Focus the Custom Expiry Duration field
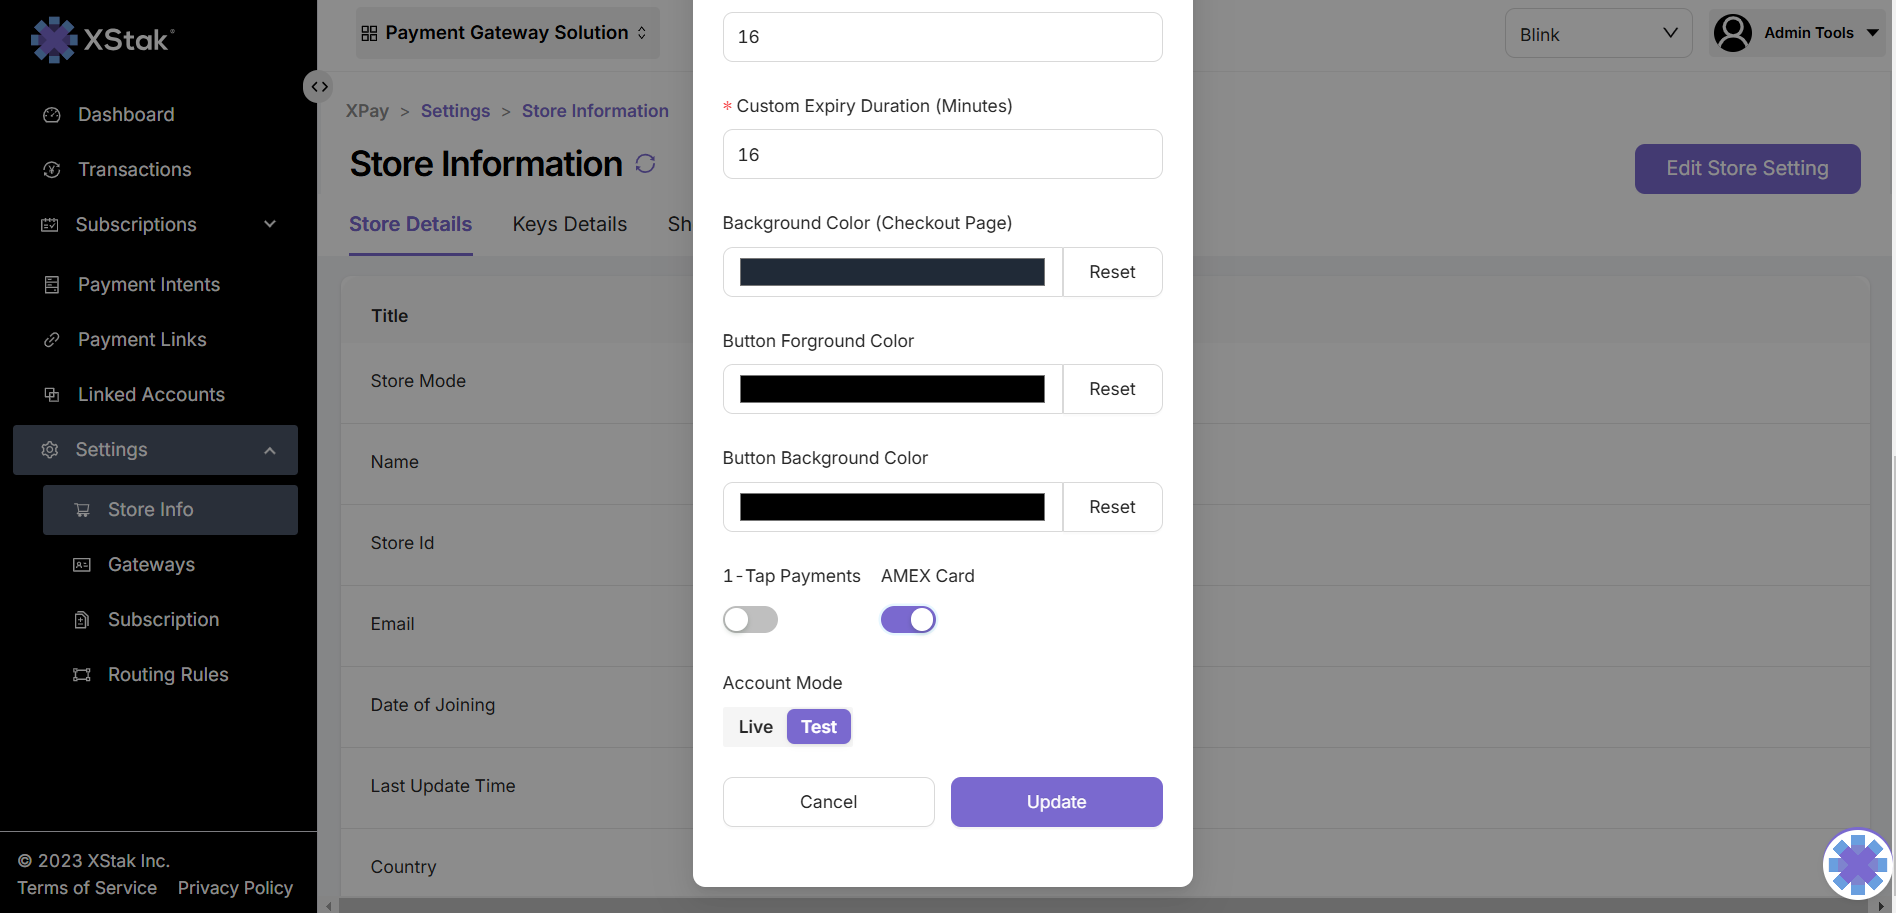The width and height of the screenshot is (1896, 913). (x=942, y=155)
